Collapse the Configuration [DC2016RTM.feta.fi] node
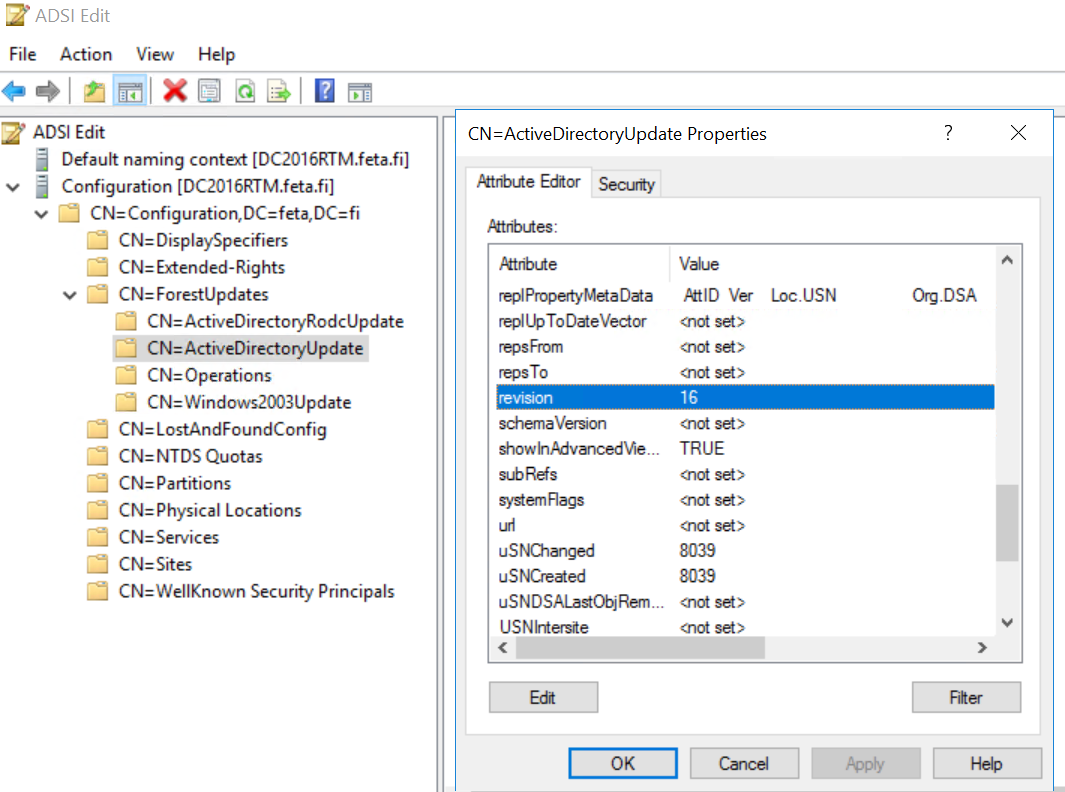The width and height of the screenshot is (1065, 792). tap(13, 187)
